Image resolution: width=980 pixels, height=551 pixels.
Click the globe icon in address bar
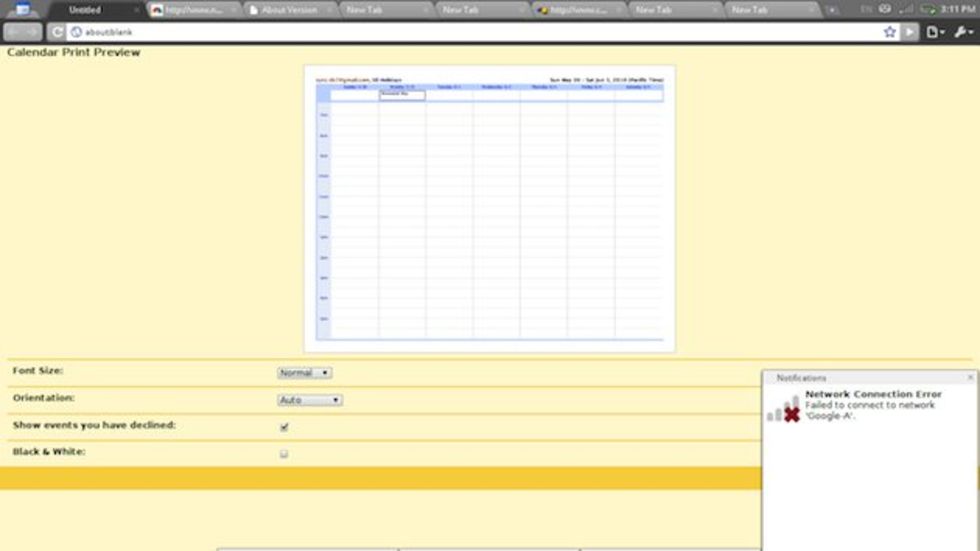pyautogui.click(x=76, y=32)
